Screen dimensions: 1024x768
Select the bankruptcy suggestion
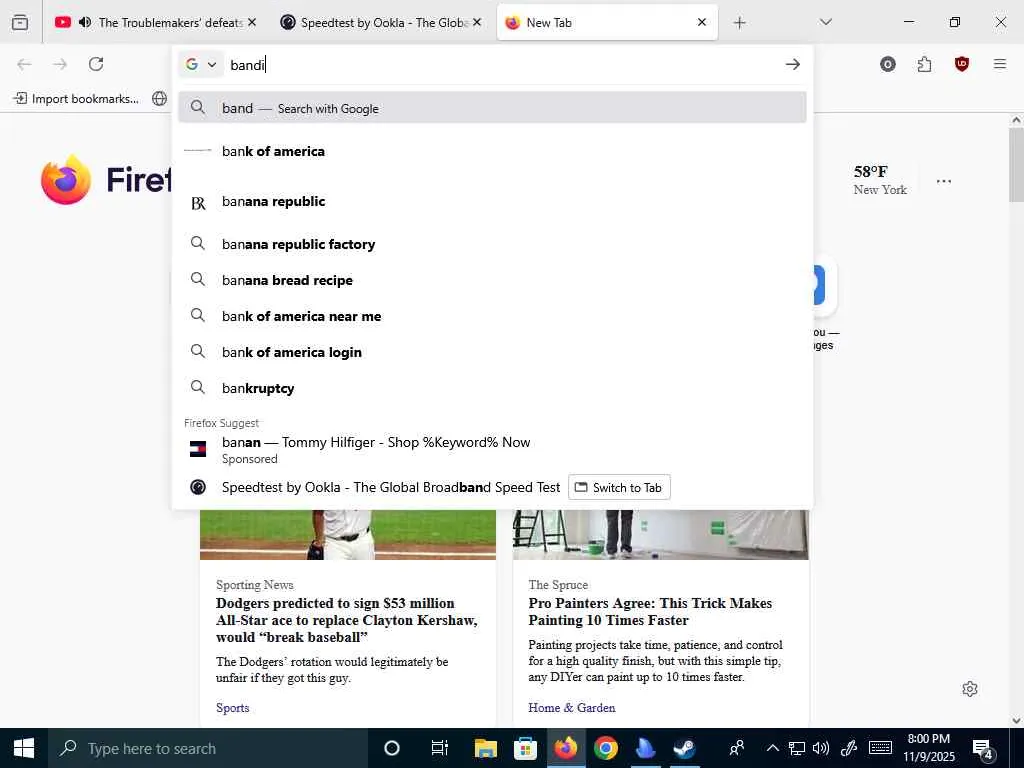492,388
